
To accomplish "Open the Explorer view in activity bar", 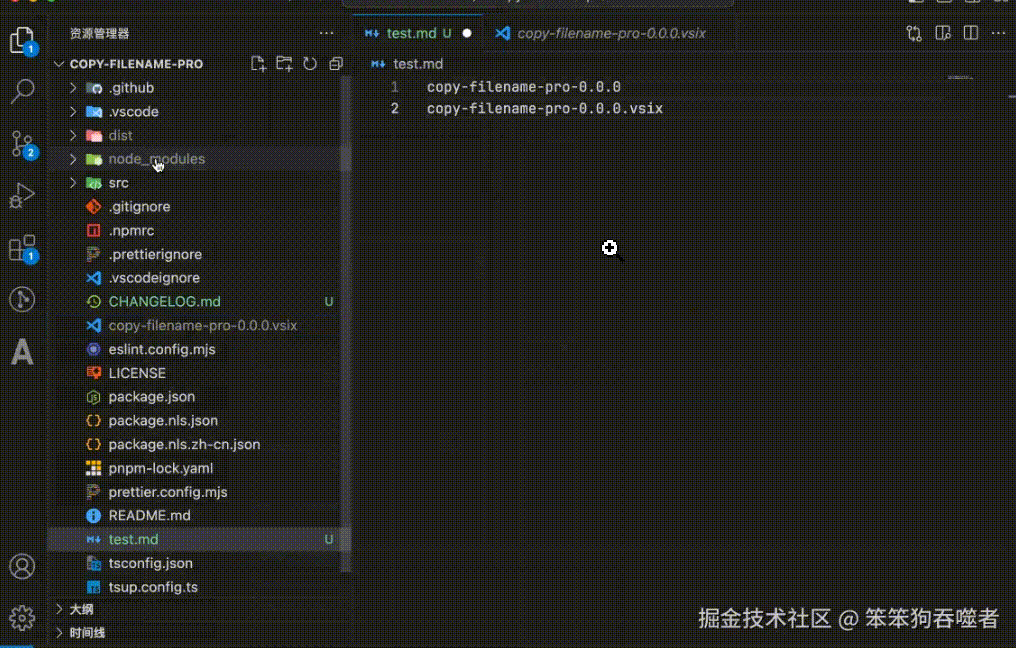I will click(23, 40).
